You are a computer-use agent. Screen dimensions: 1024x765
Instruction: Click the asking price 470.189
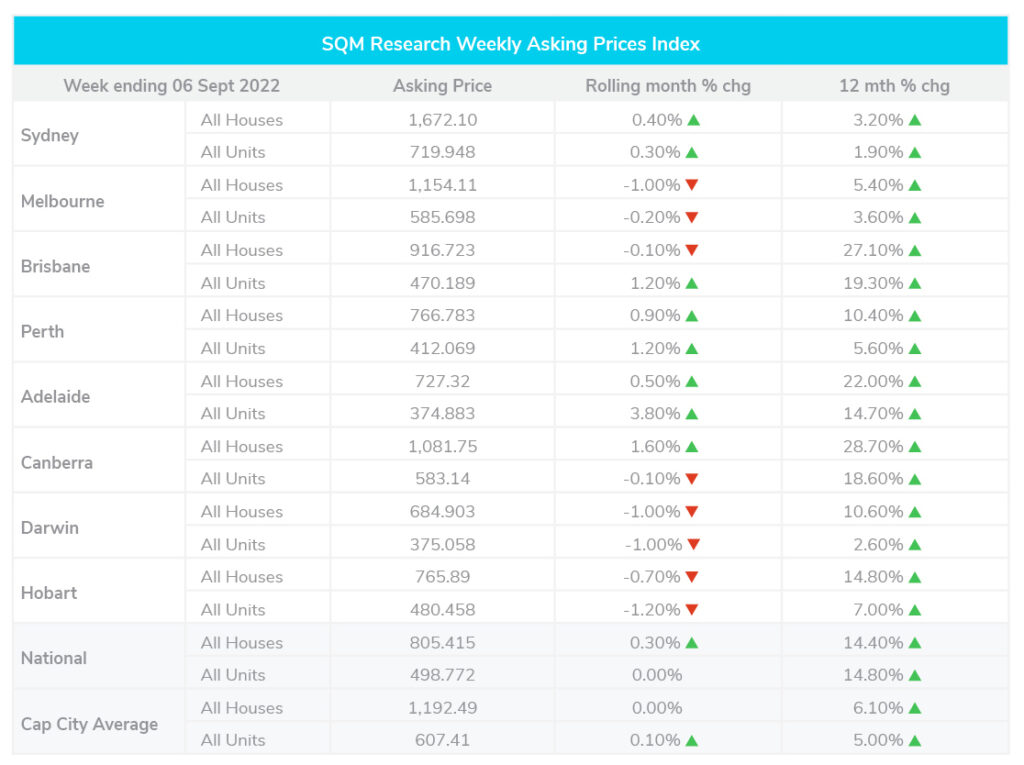443,283
